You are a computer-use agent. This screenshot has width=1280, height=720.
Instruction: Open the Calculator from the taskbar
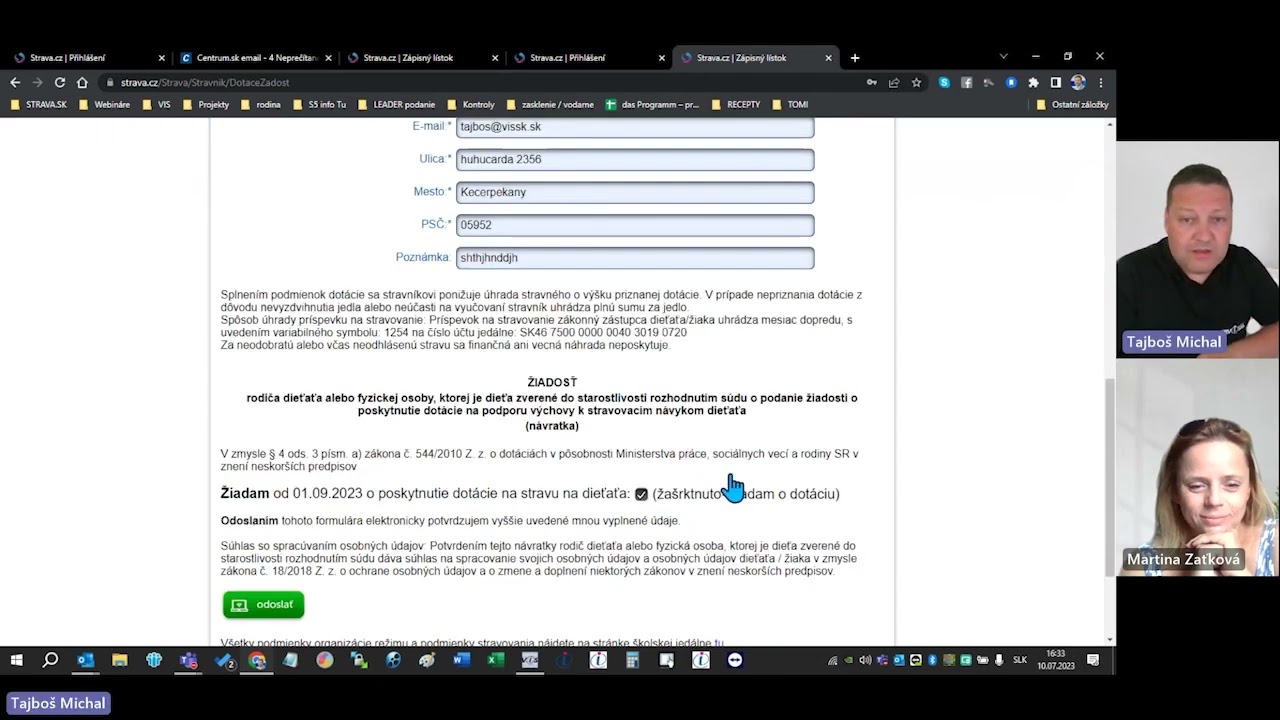tap(632, 660)
